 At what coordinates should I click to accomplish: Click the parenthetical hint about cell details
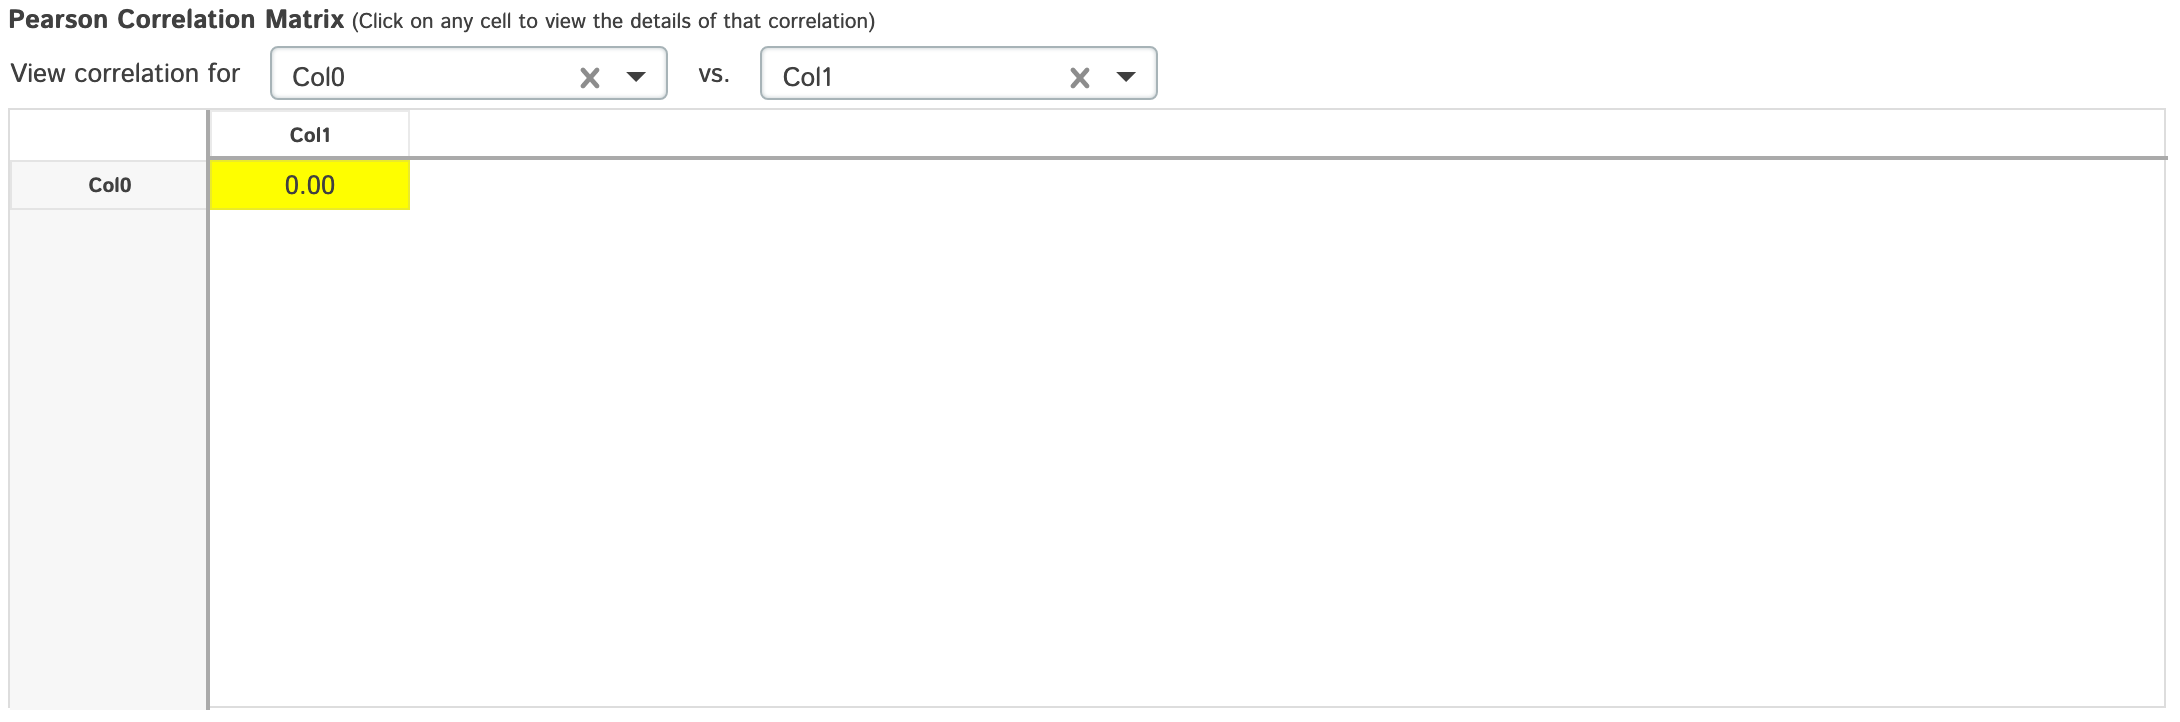tap(613, 21)
